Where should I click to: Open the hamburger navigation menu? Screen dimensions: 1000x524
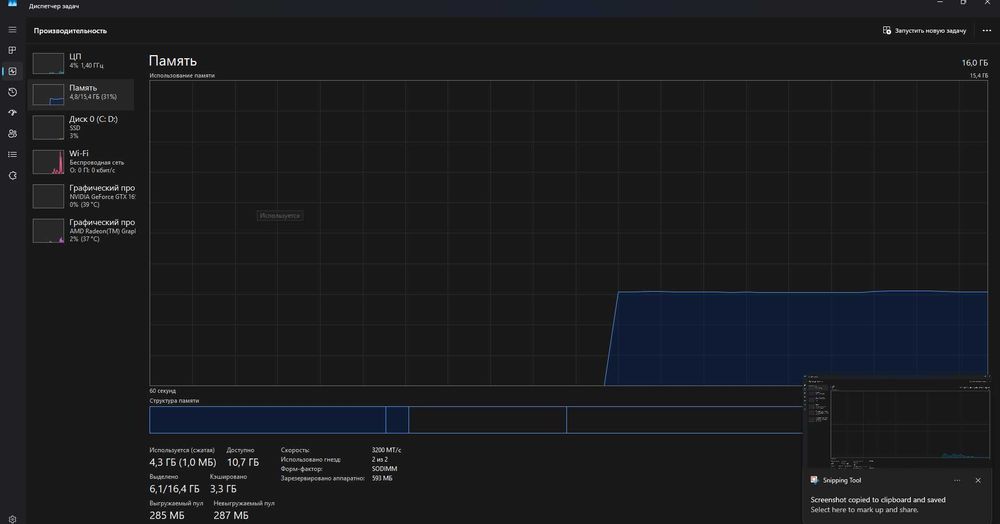coord(12,29)
